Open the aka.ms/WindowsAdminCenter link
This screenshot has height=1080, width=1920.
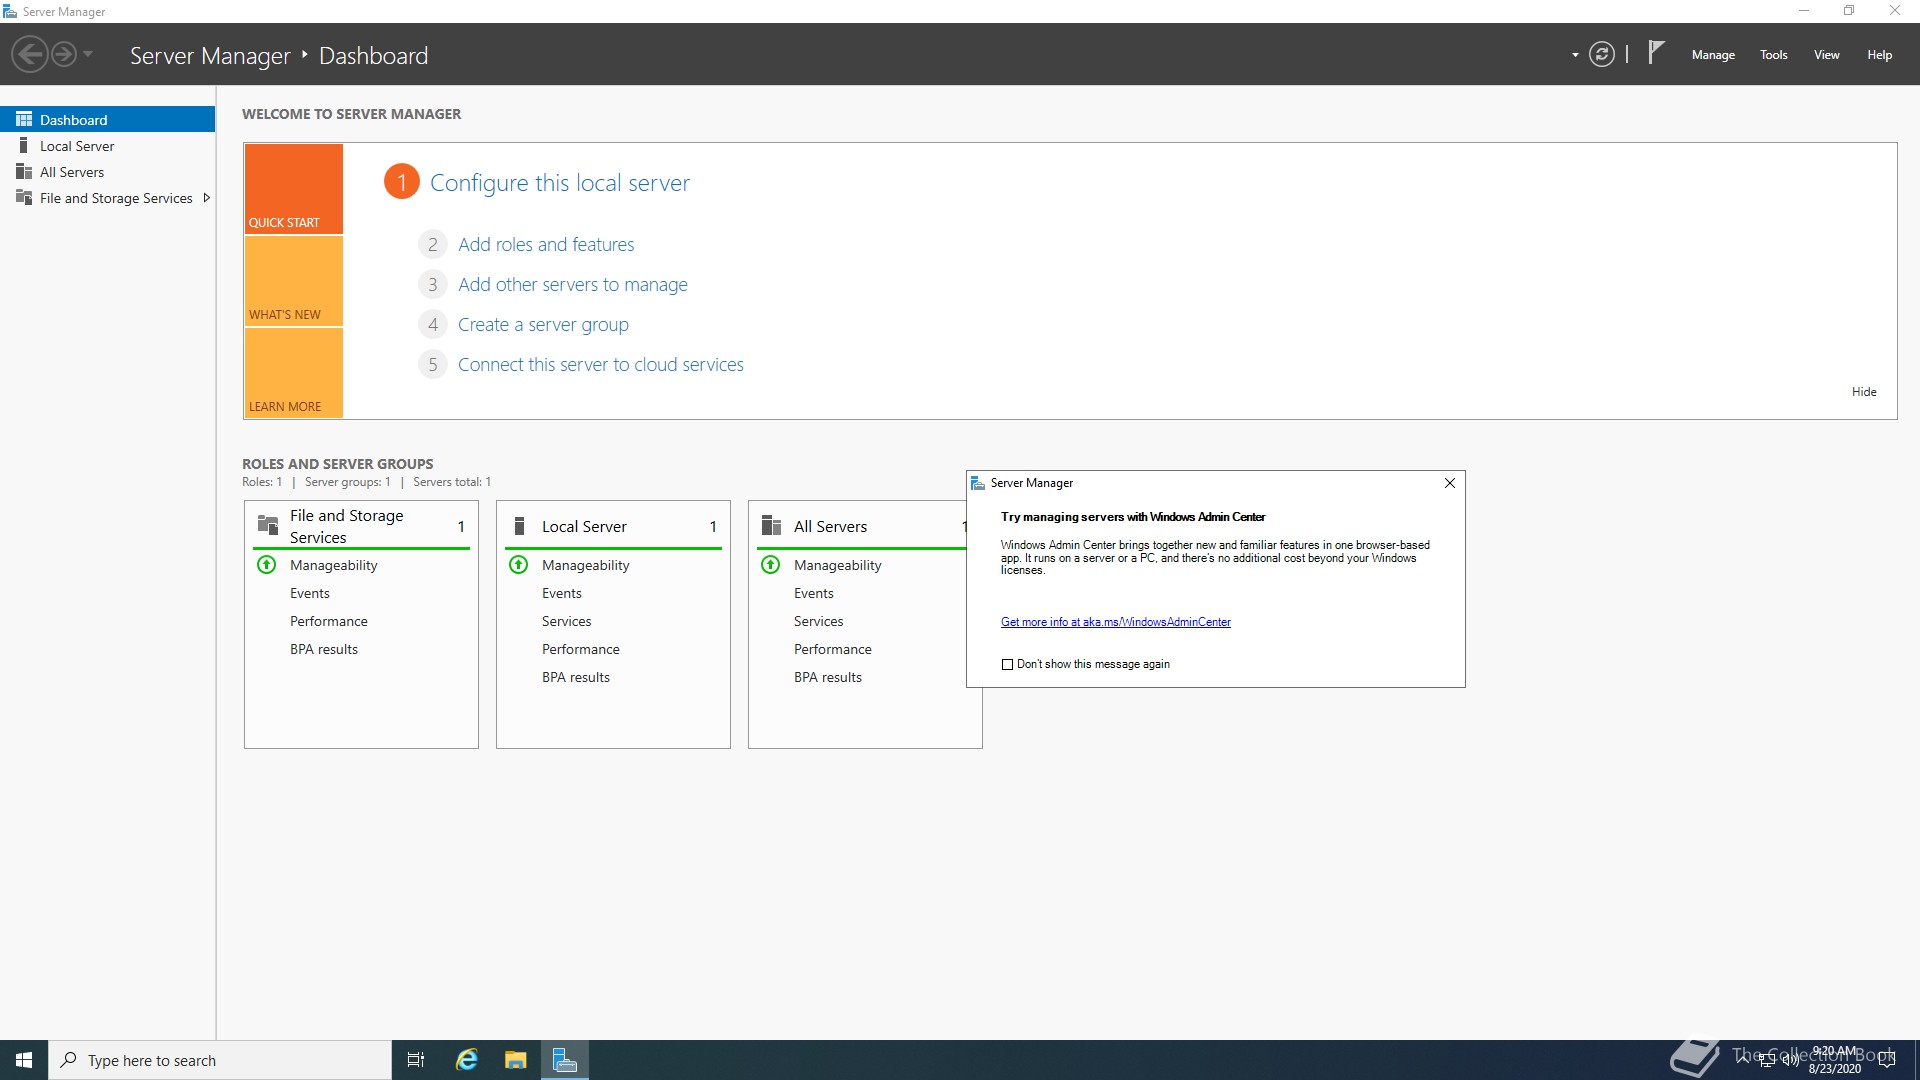pos(1115,622)
